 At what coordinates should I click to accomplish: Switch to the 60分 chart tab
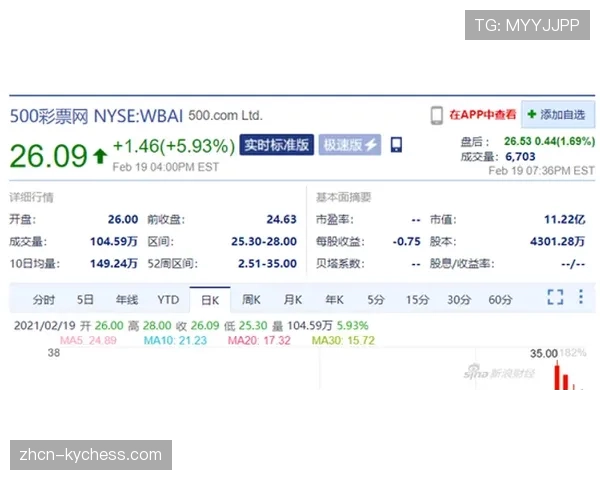coord(500,300)
